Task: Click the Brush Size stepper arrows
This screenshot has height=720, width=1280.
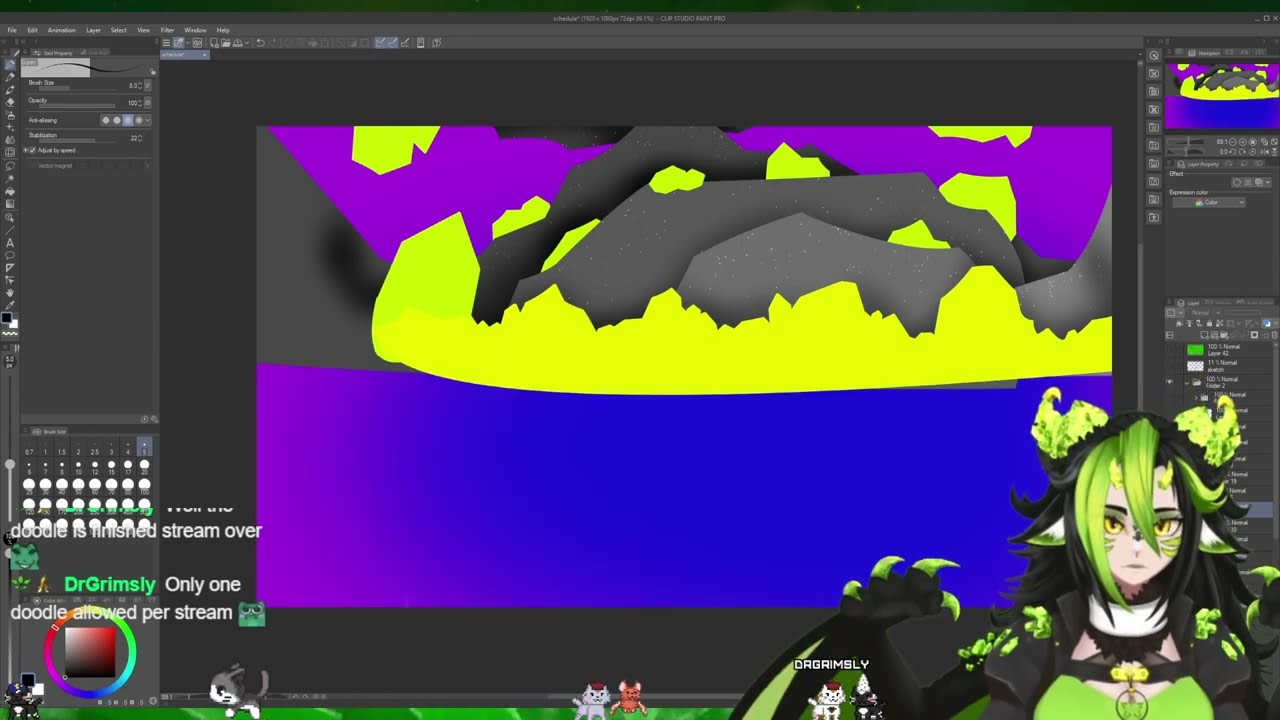Action: [x=140, y=85]
